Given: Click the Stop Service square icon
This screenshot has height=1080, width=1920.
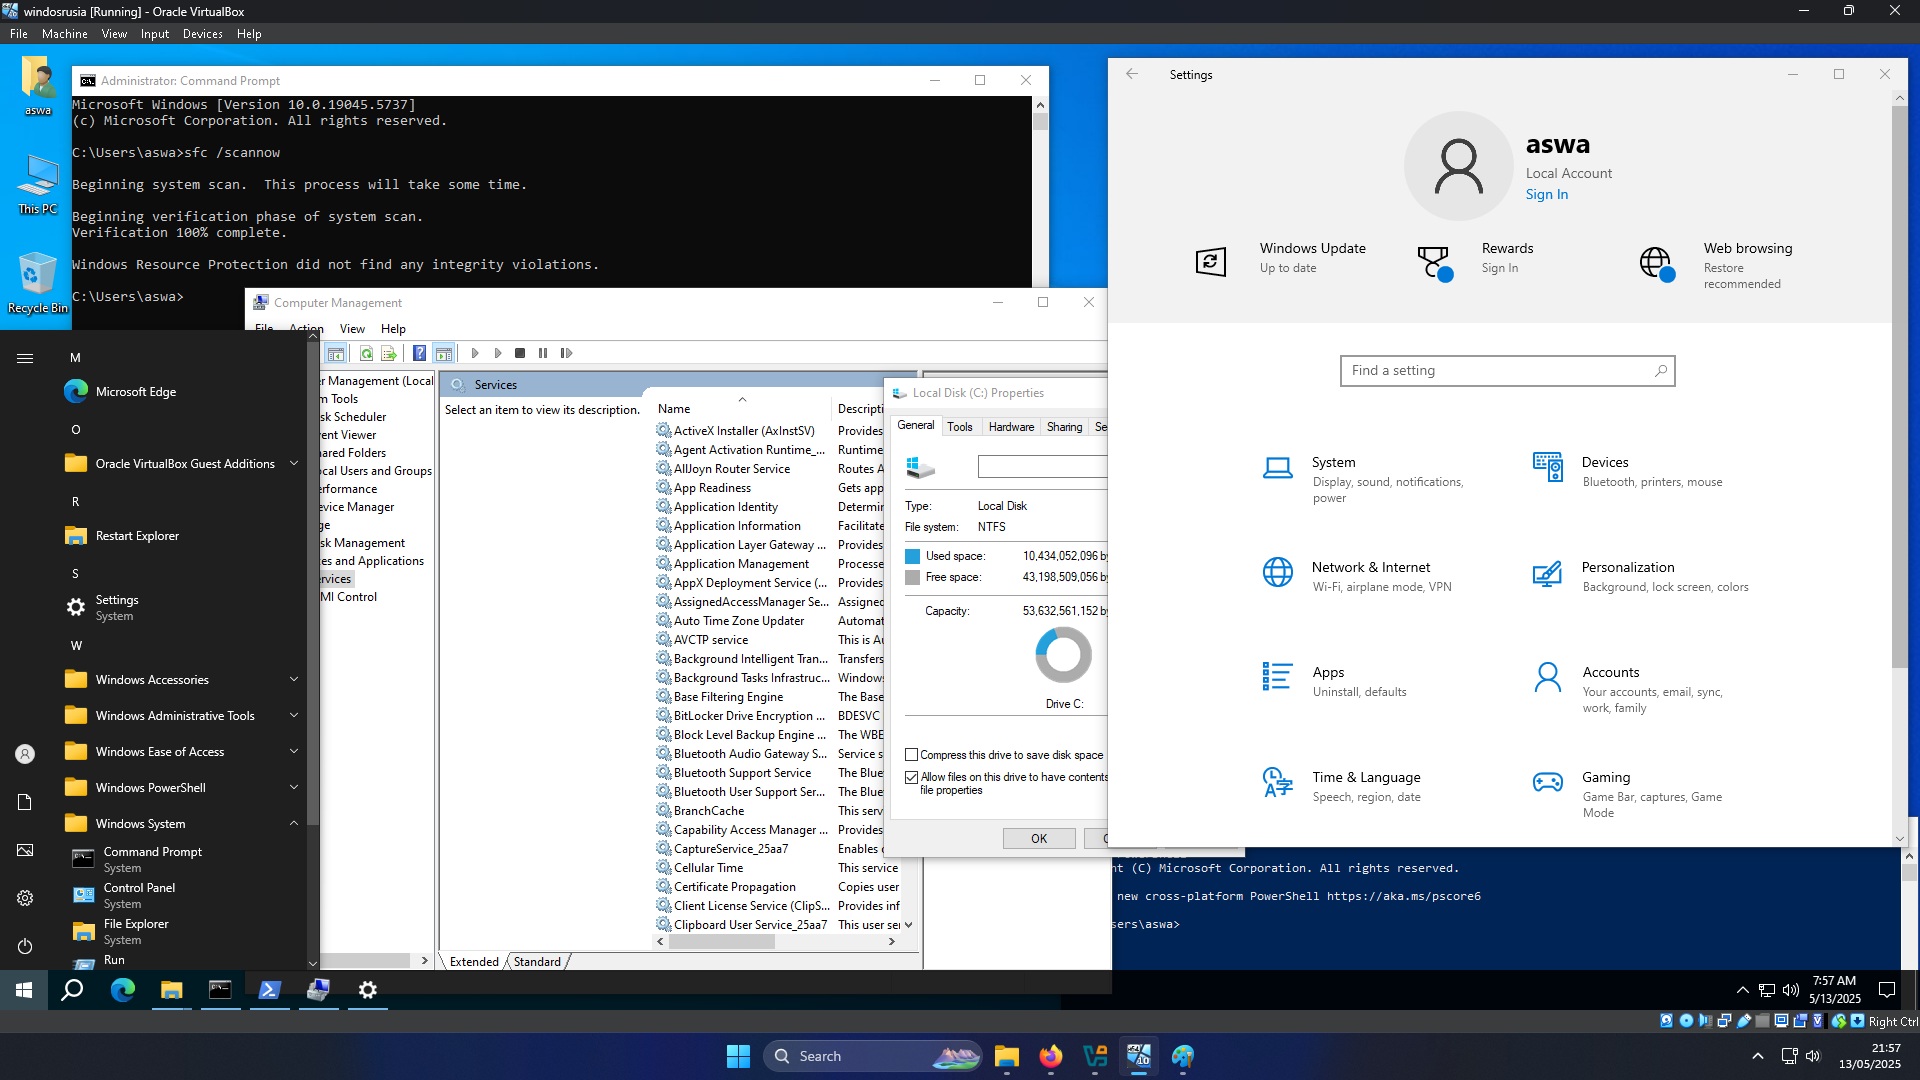Looking at the screenshot, I should [x=520, y=354].
